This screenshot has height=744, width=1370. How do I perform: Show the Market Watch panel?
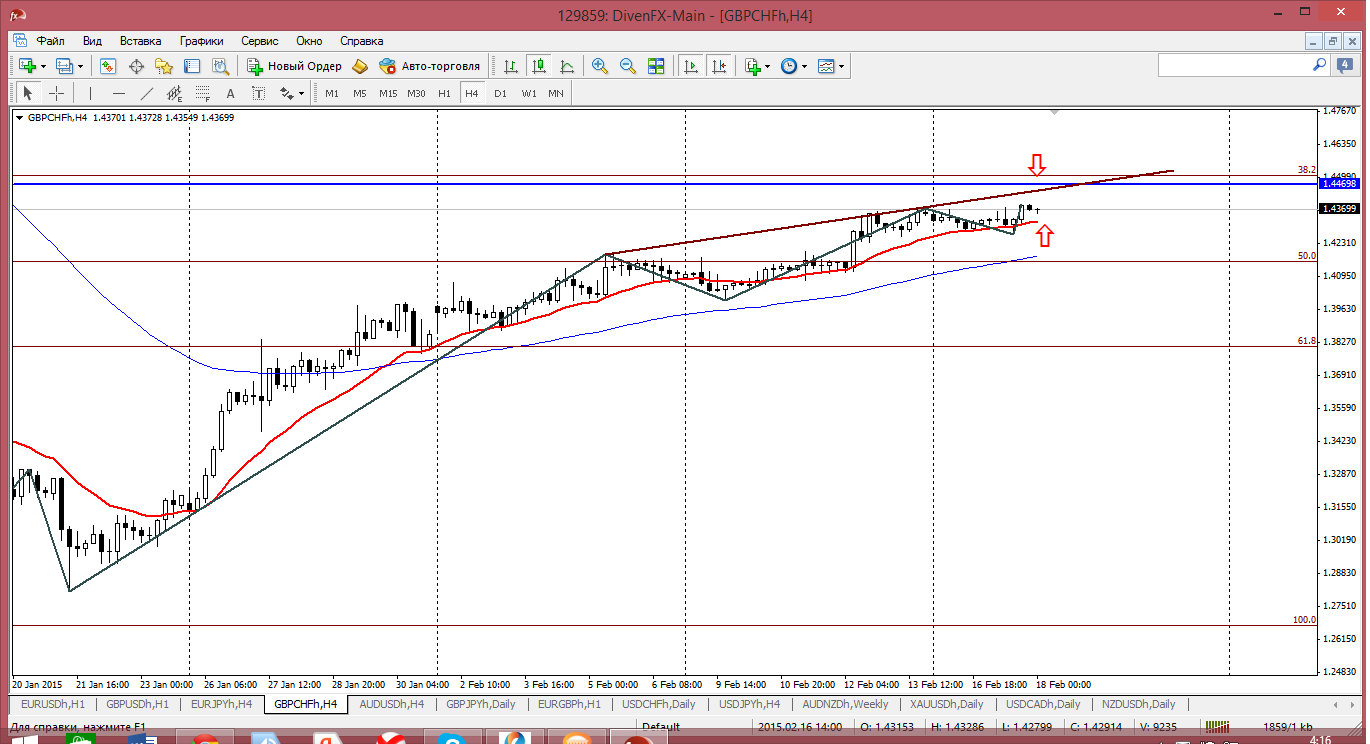coord(108,66)
